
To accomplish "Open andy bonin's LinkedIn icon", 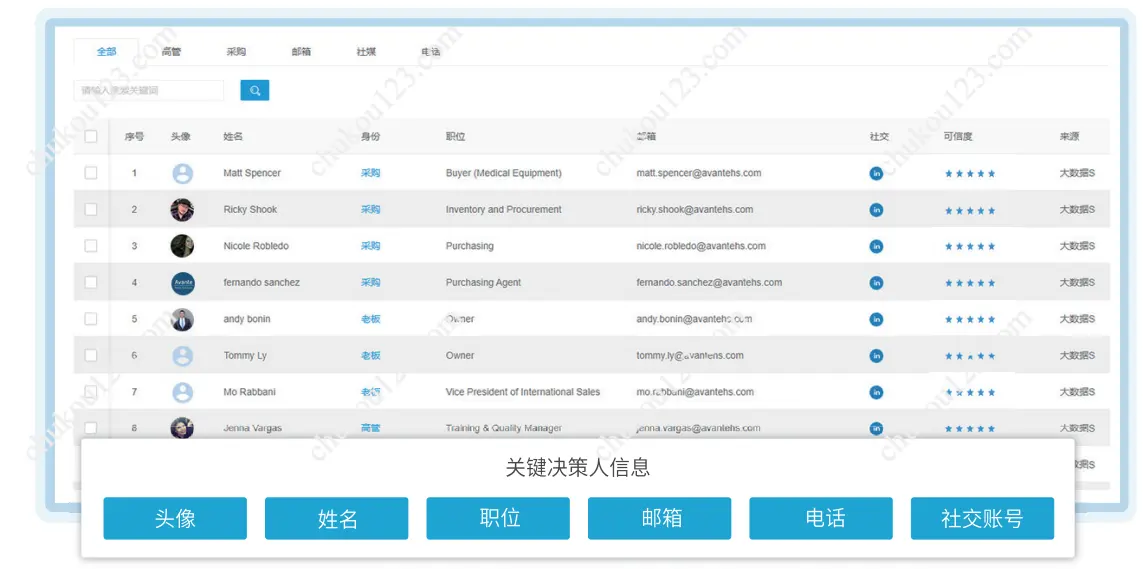I will (x=876, y=320).
